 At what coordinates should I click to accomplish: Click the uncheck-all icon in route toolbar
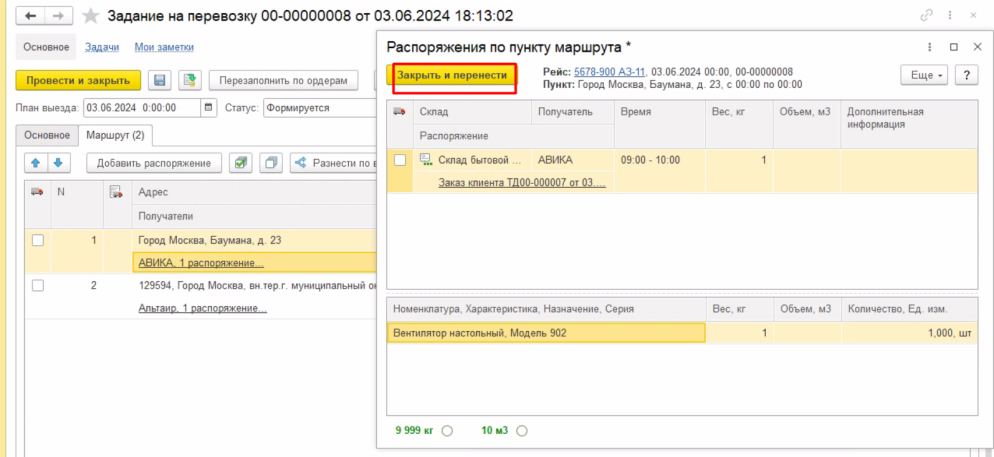pos(270,163)
